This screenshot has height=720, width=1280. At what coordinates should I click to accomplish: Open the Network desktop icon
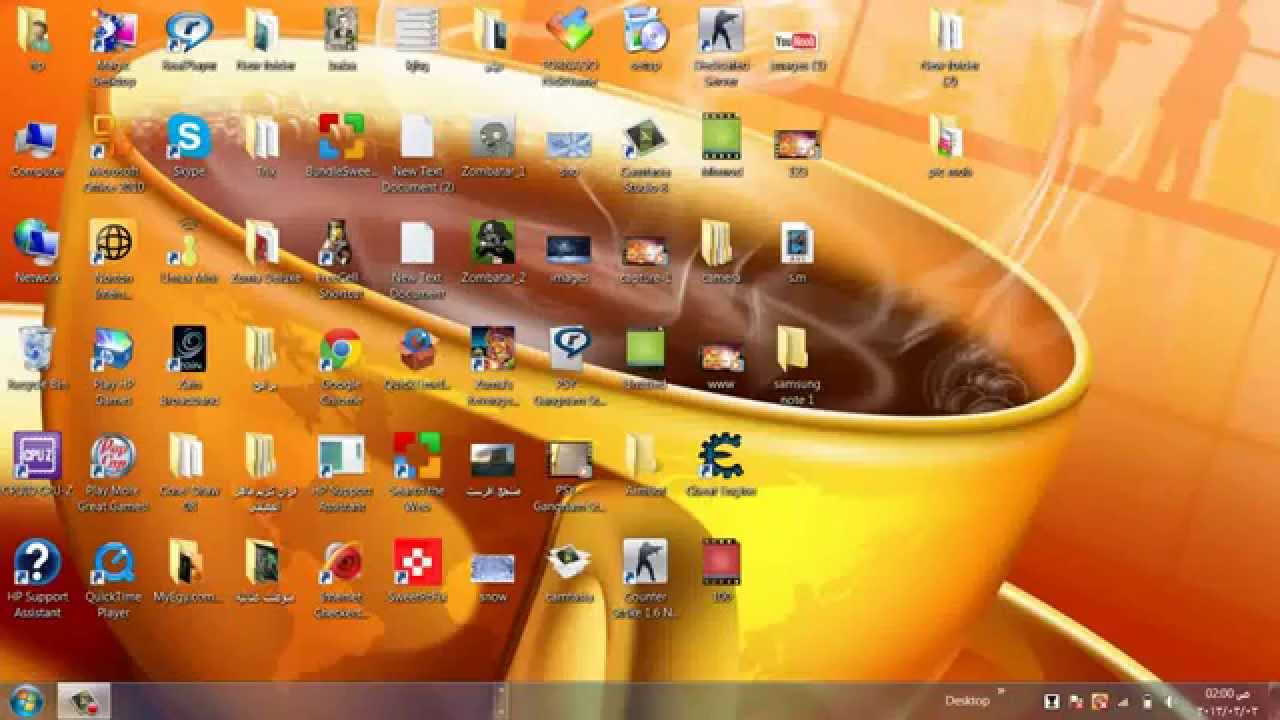pyautogui.click(x=37, y=252)
